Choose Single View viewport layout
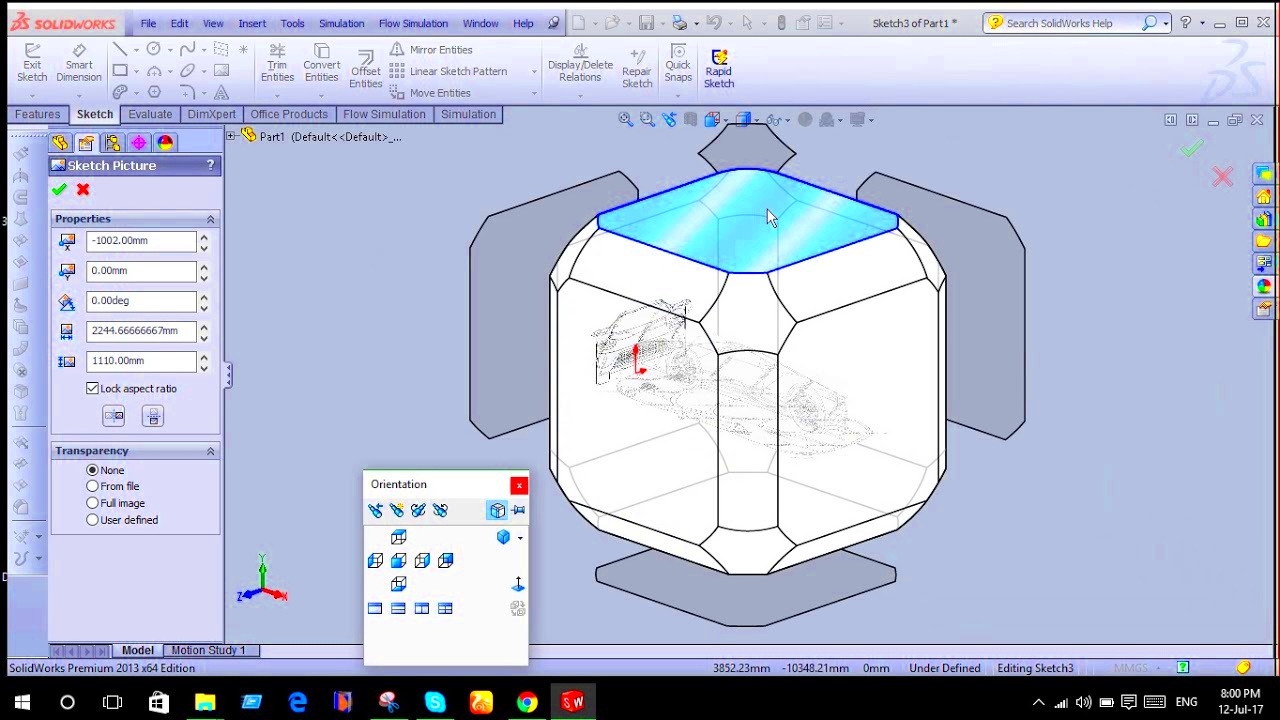The height and width of the screenshot is (720, 1280). 375,608
